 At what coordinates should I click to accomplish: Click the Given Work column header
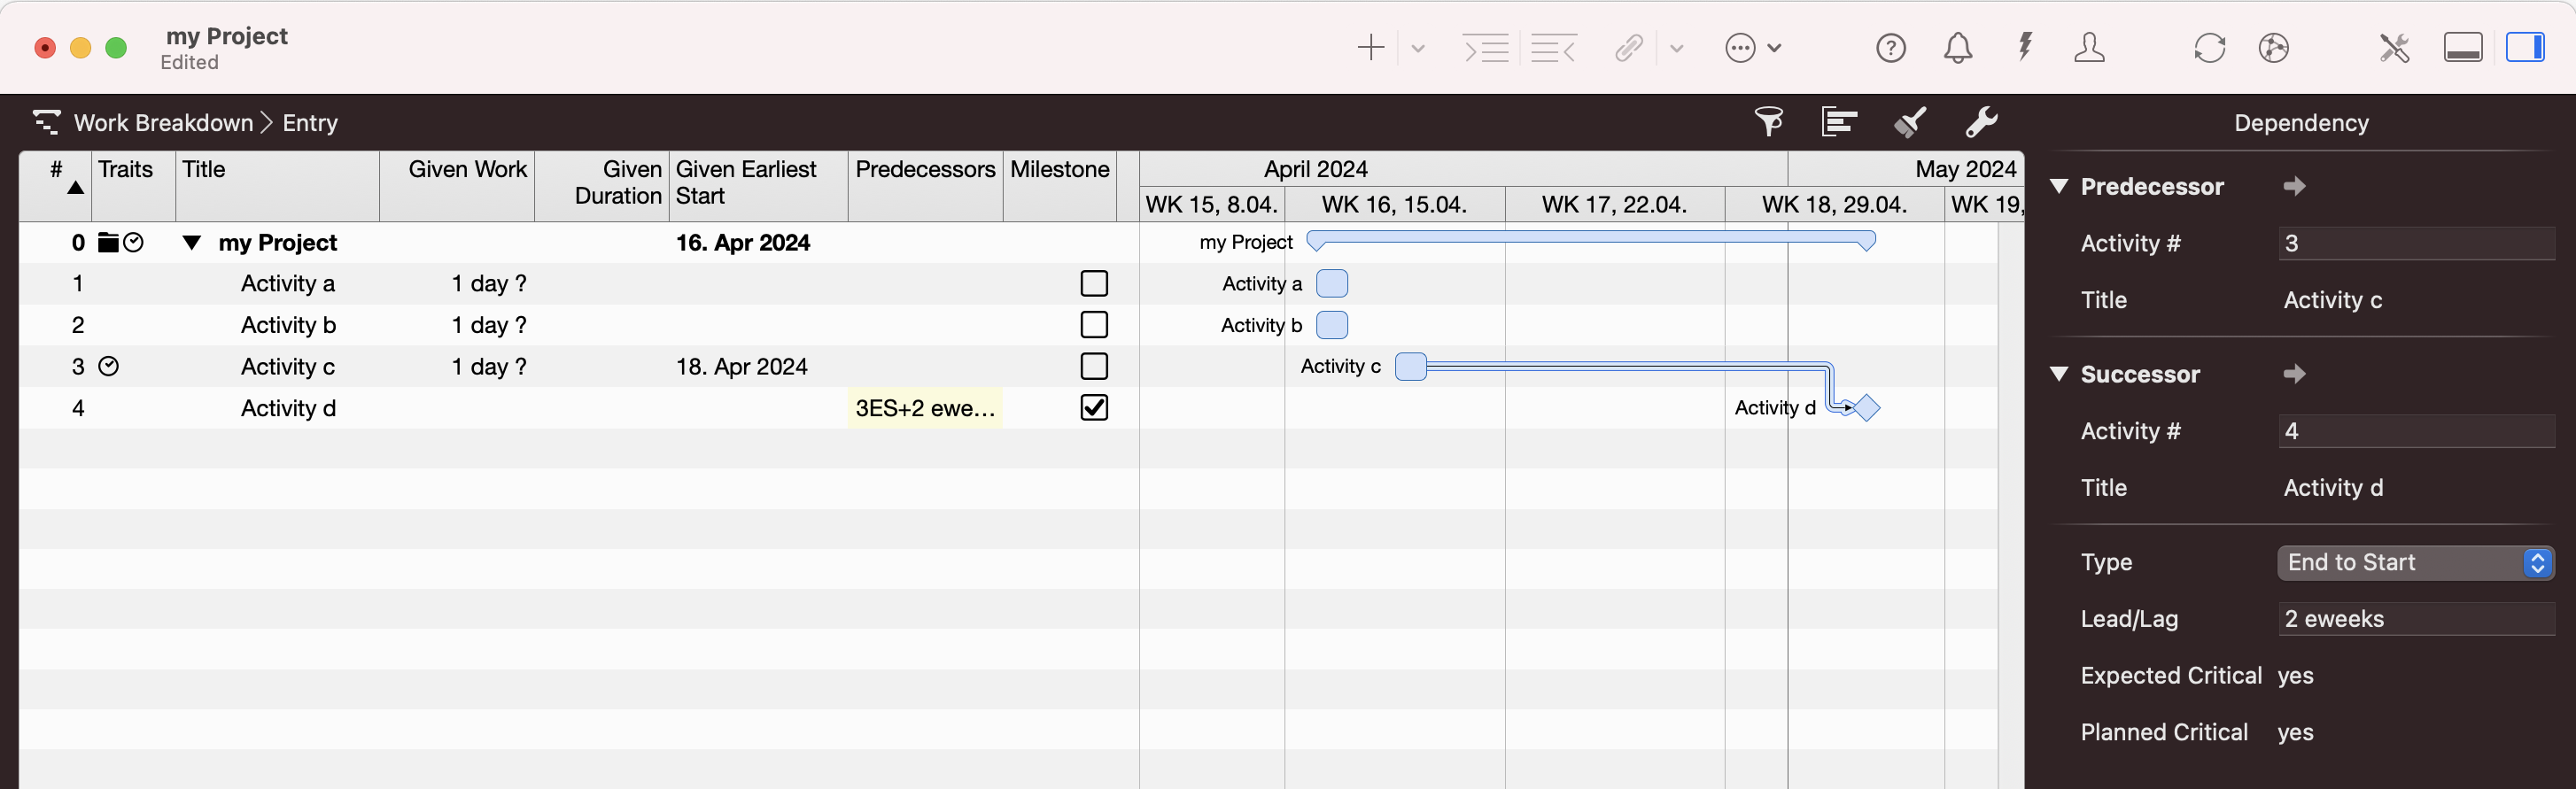point(457,186)
